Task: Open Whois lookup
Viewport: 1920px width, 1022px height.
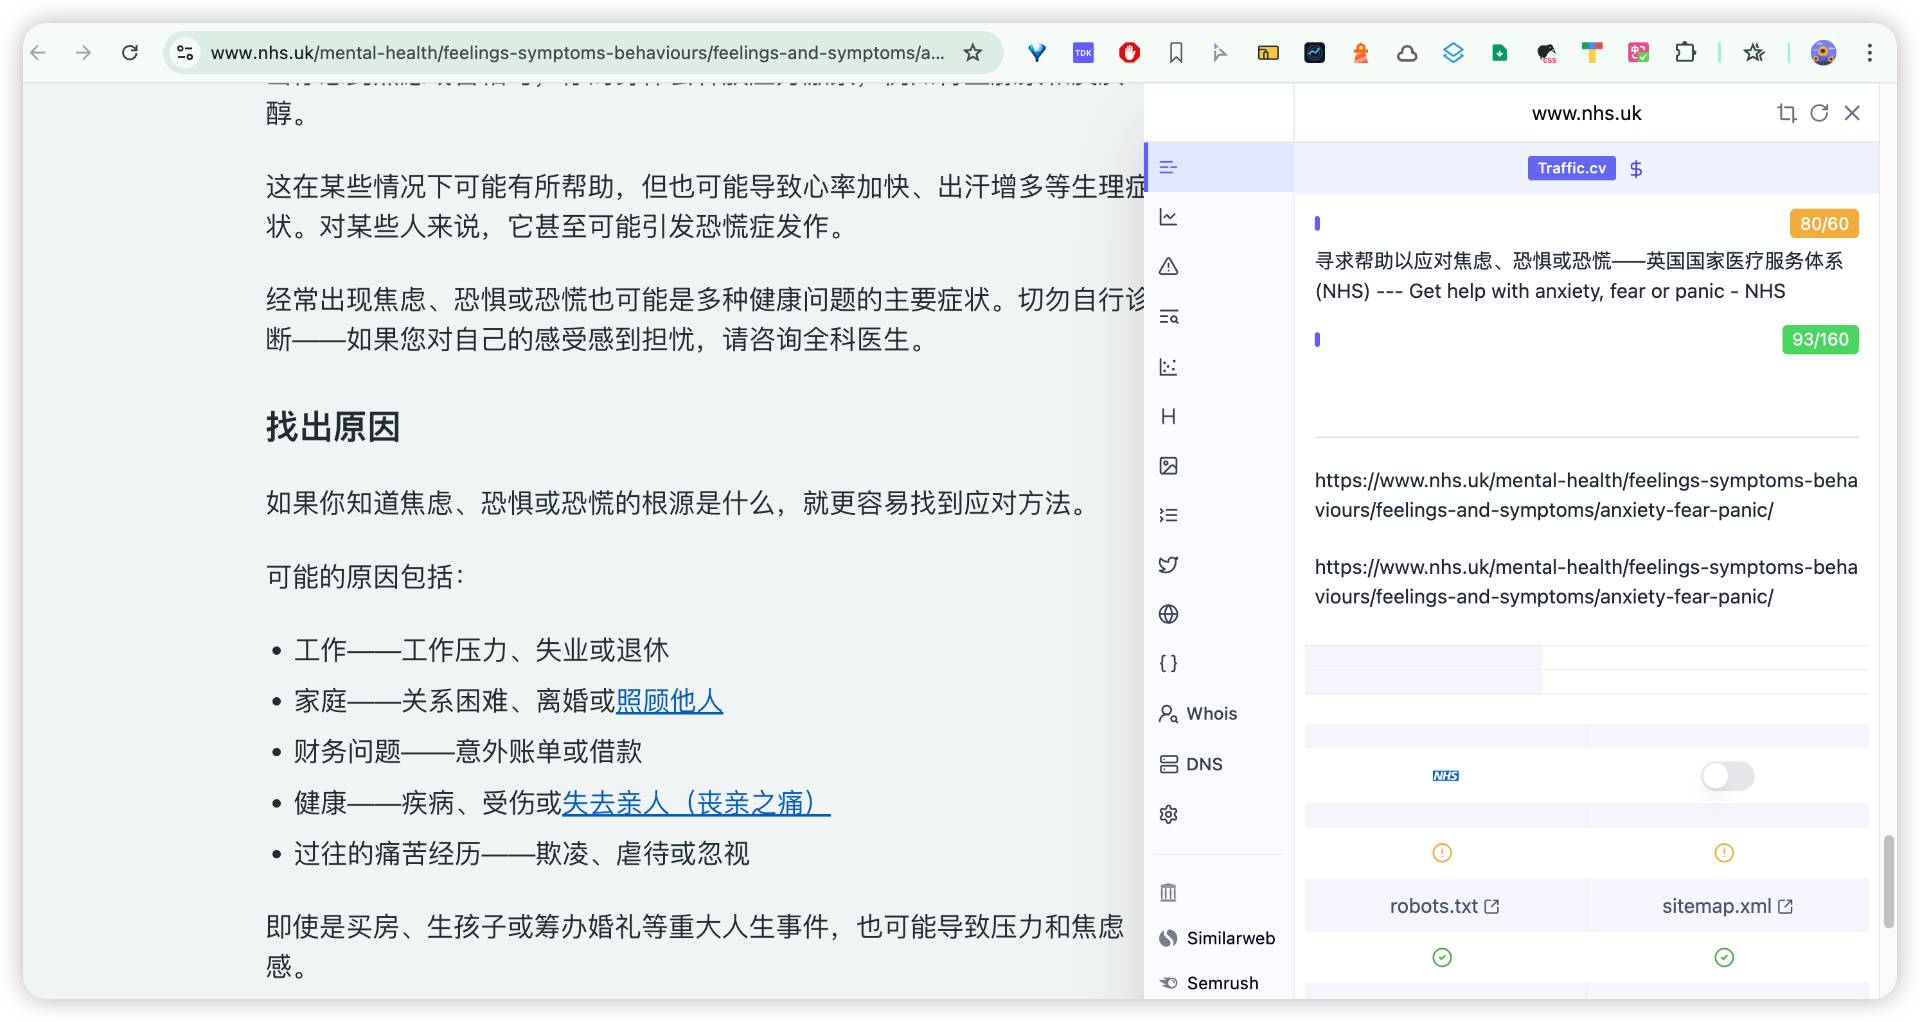Action: [x=1198, y=714]
